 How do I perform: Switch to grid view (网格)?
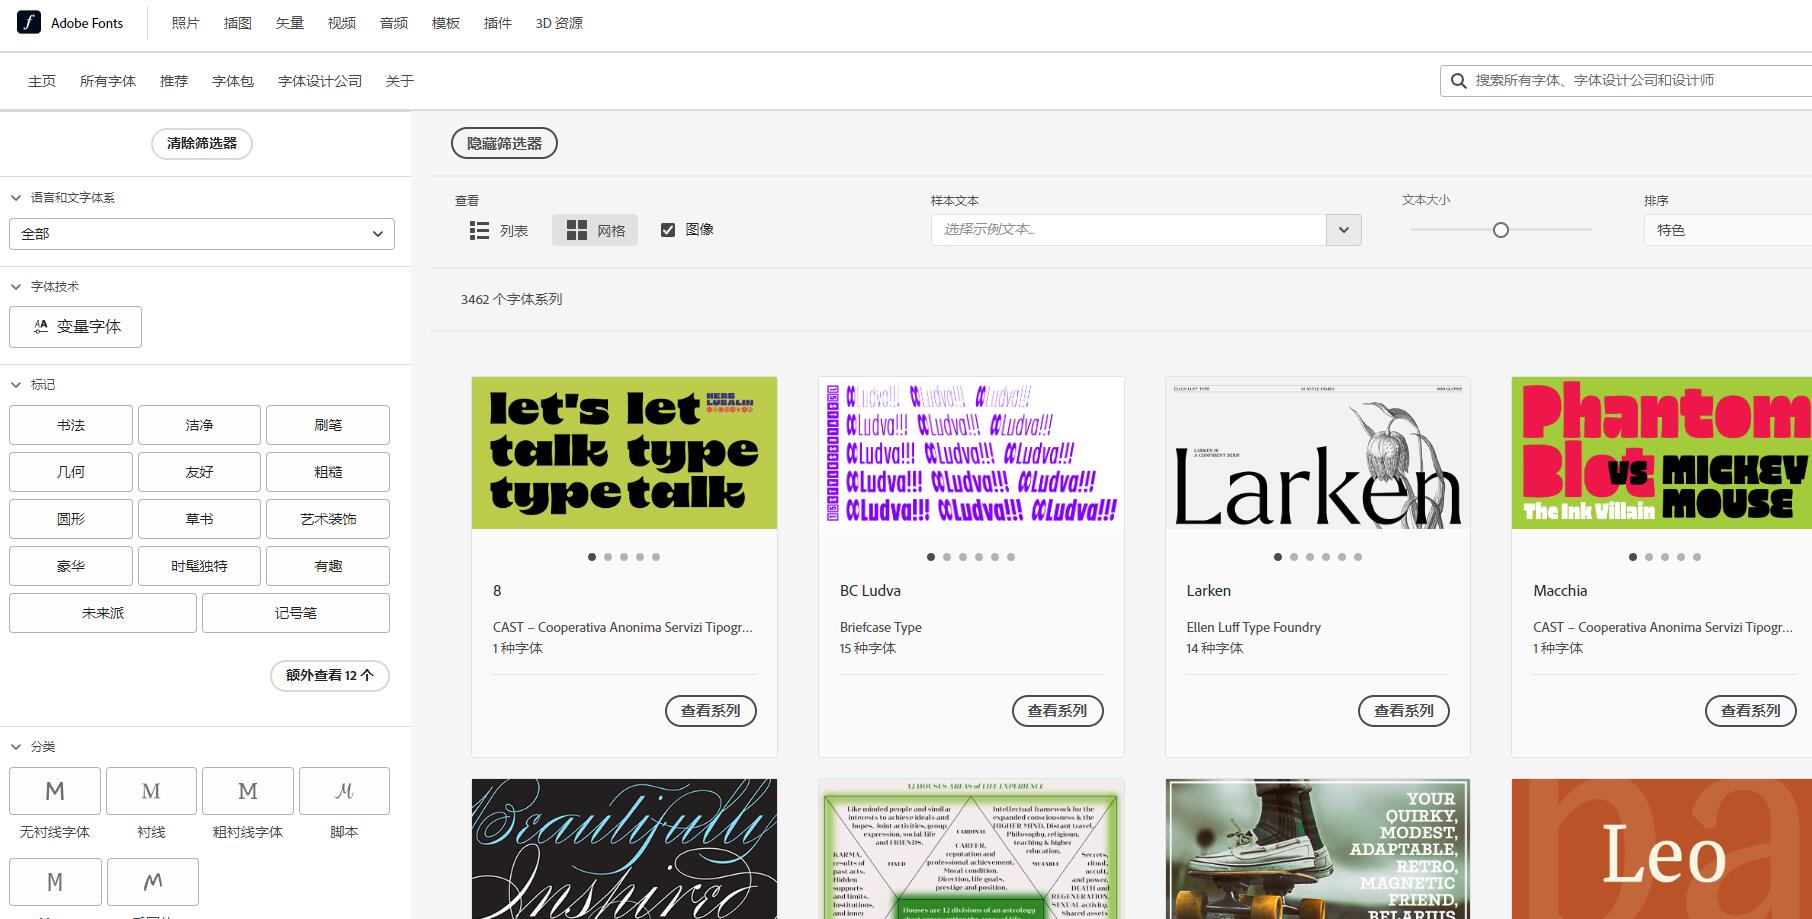[595, 230]
